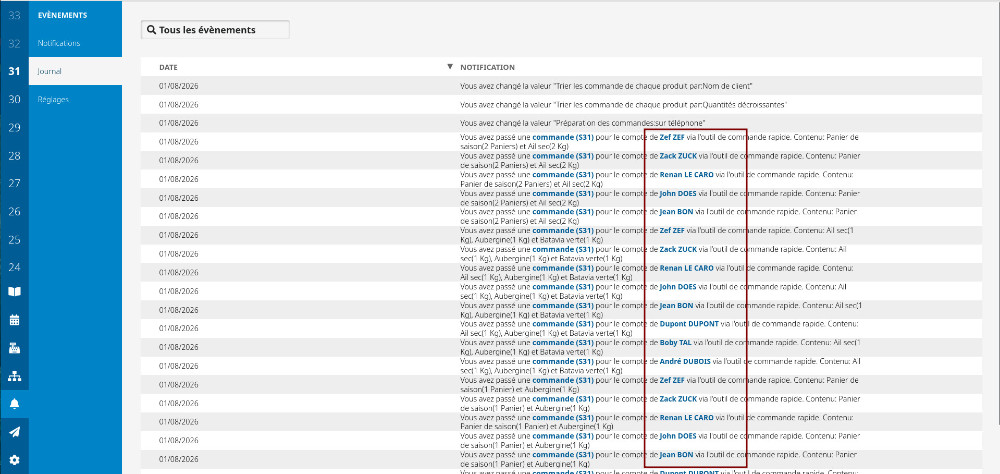Click the bell events icon
1000x474 pixels.
(14, 404)
